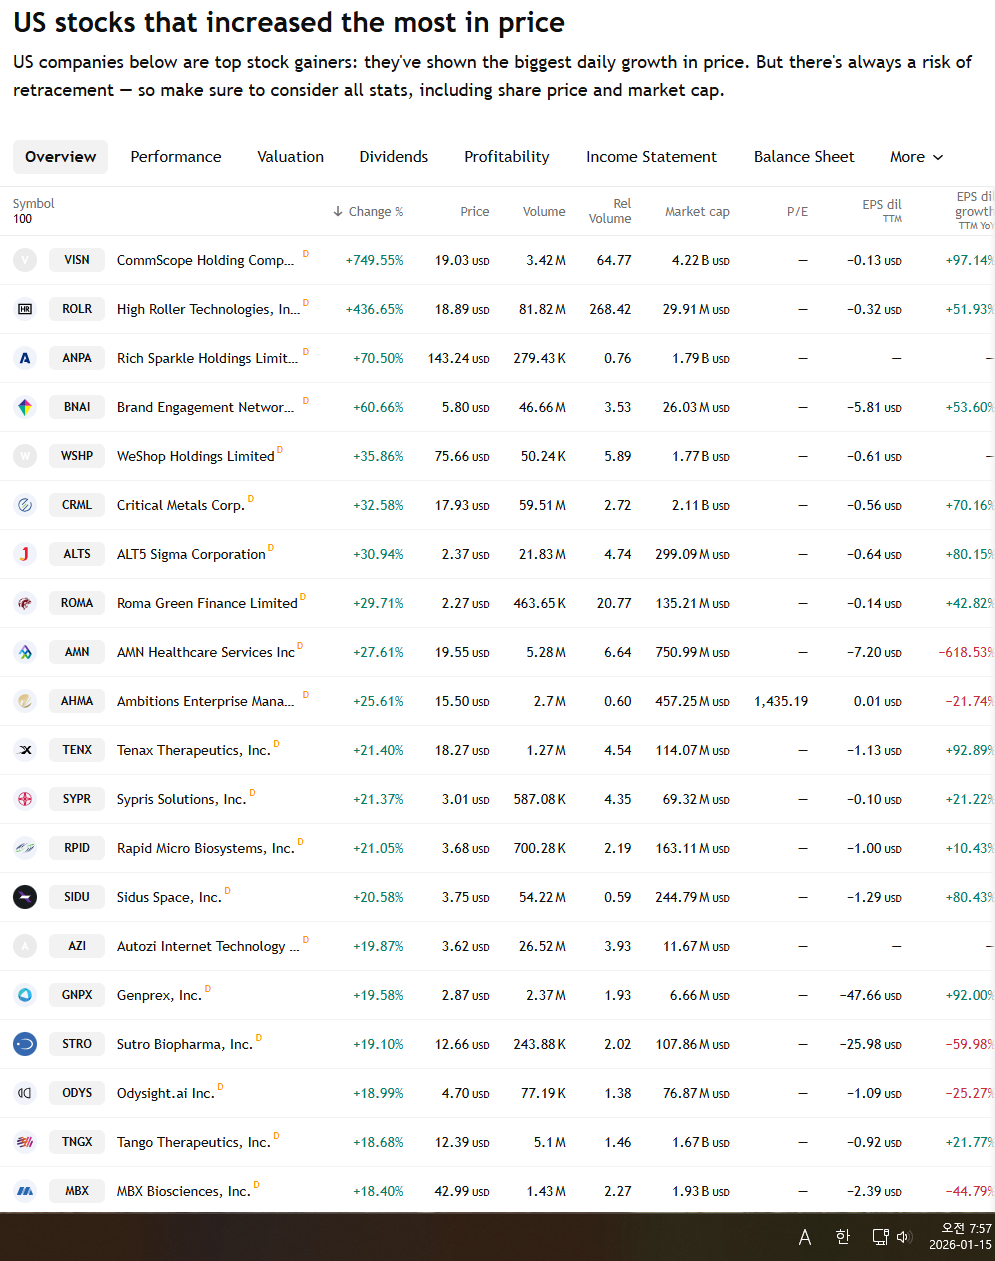Click the Tango Therapeutics TNGX logo icon

[x=25, y=1142]
